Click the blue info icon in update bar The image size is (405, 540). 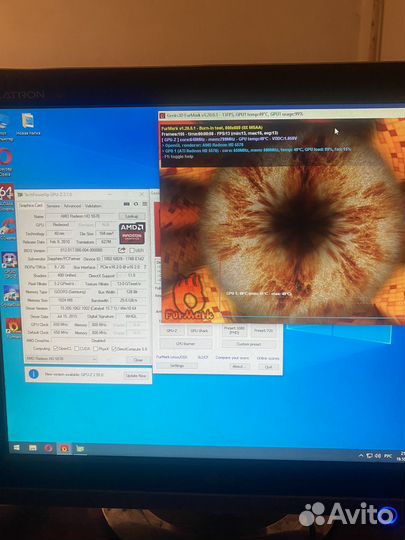click(x=34, y=374)
